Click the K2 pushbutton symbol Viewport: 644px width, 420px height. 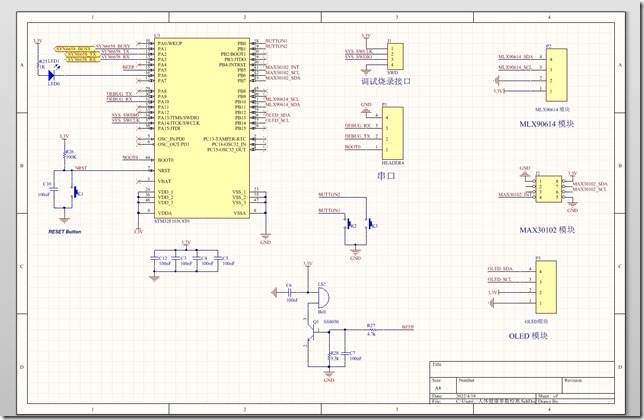[348, 224]
